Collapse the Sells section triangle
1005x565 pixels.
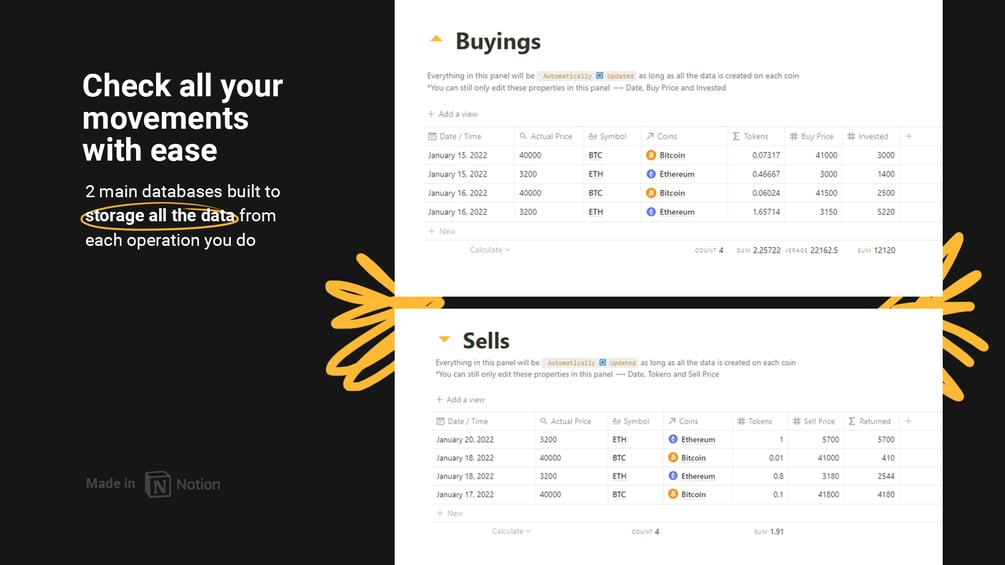[444, 339]
